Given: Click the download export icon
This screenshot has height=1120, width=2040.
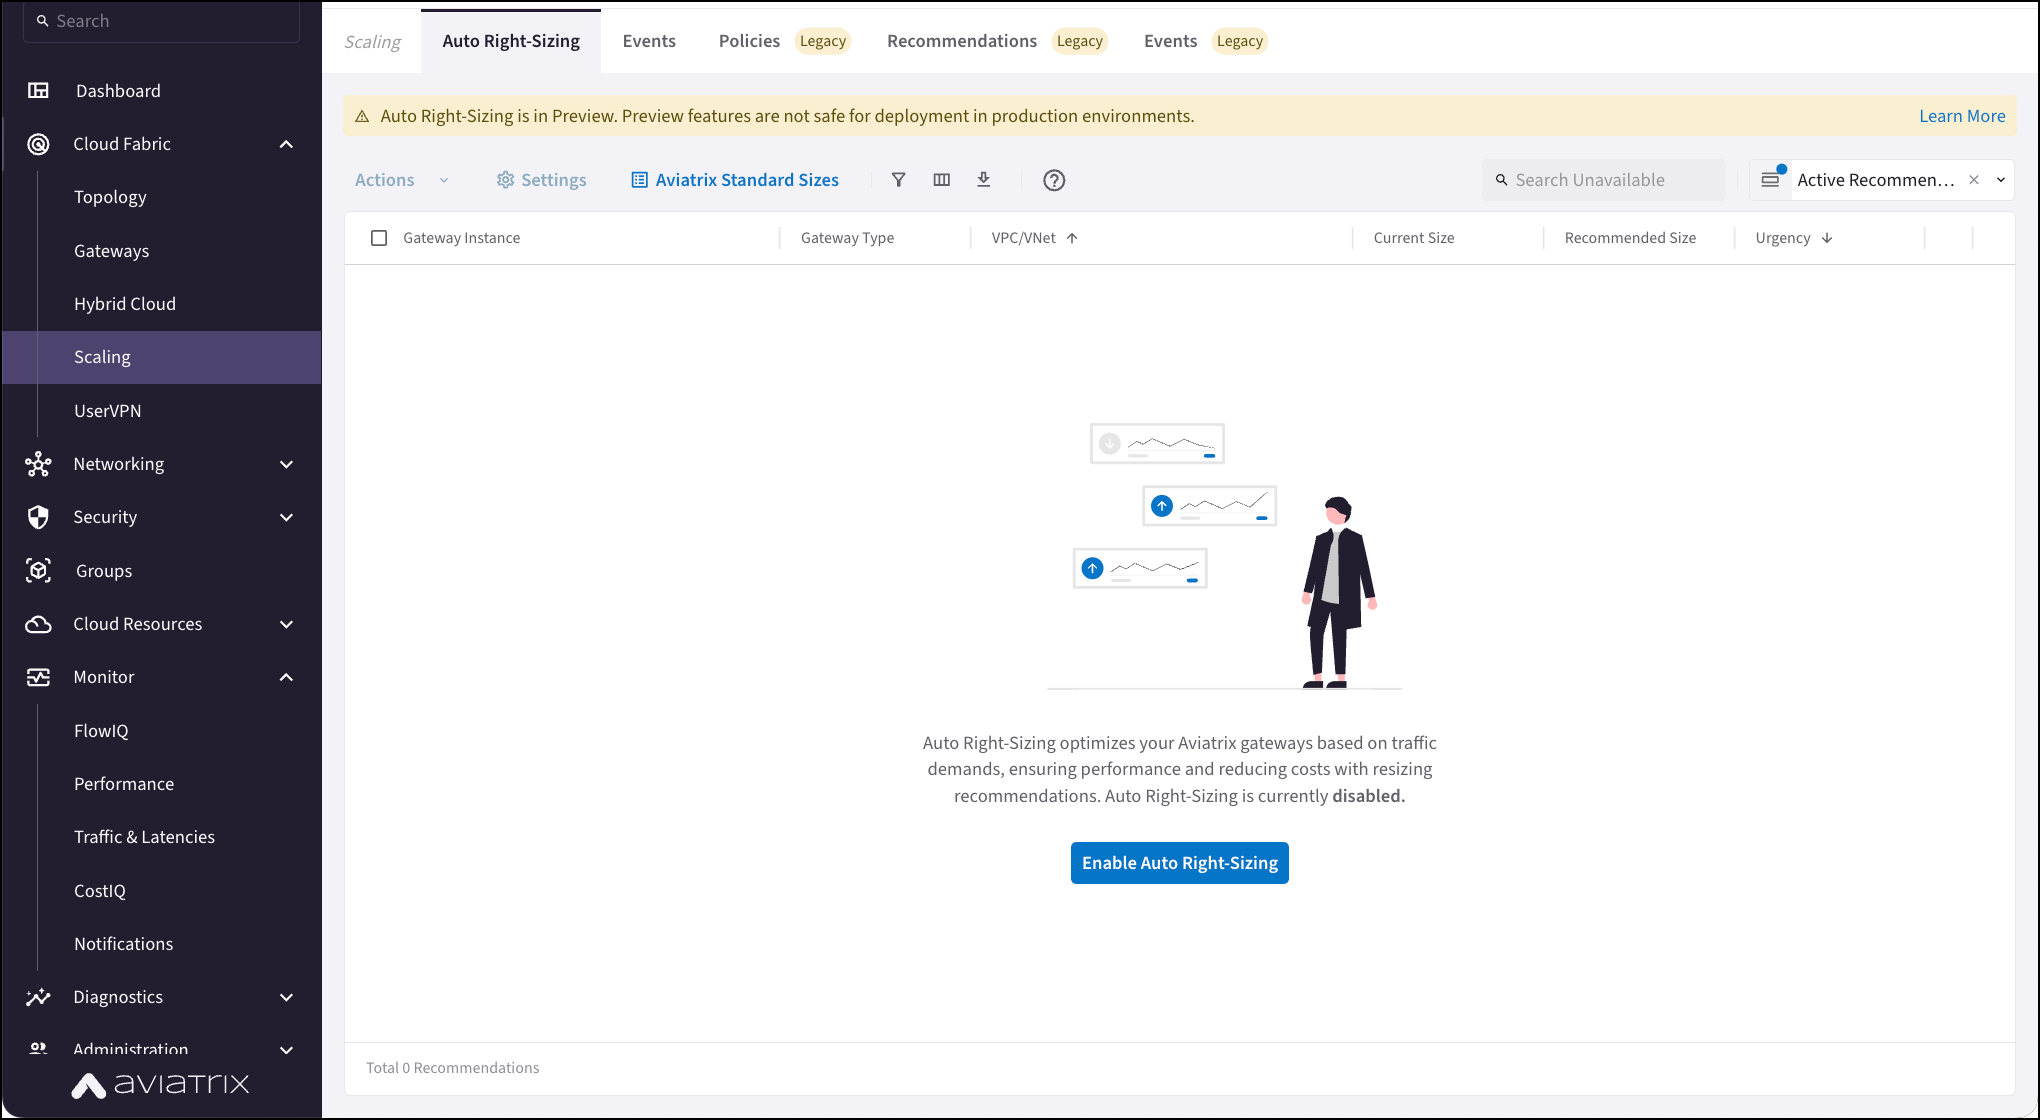Looking at the screenshot, I should point(984,179).
